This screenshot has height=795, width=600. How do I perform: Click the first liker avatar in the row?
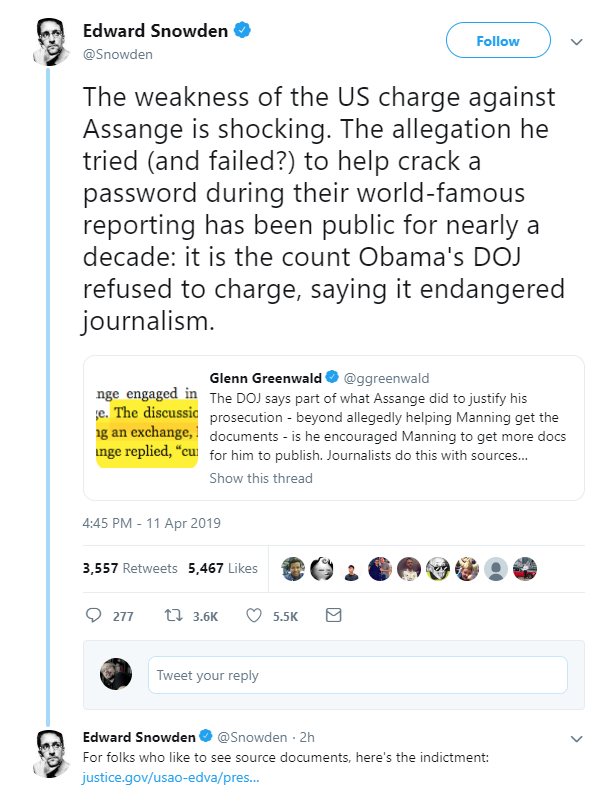click(x=293, y=568)
